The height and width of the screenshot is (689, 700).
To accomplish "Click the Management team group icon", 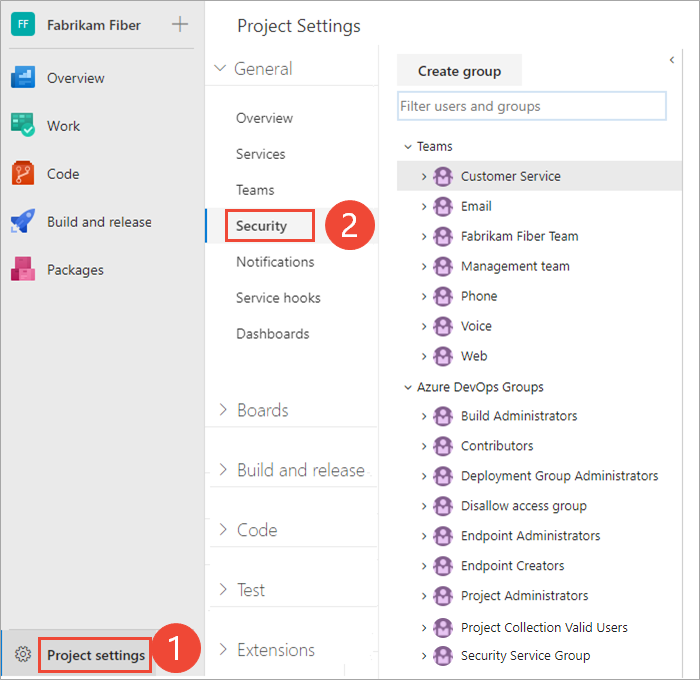I will coord(443,266).
